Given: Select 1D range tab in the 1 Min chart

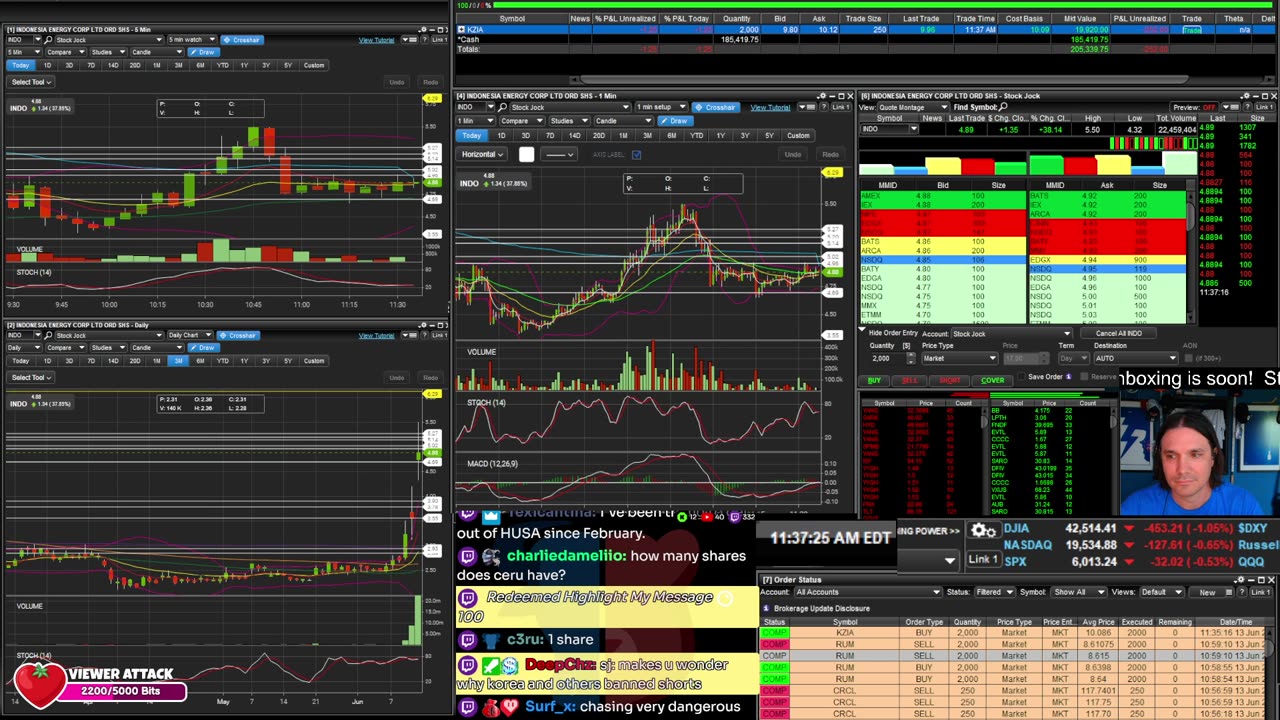Looking at the screenshot, I should [x=501, y=136].
